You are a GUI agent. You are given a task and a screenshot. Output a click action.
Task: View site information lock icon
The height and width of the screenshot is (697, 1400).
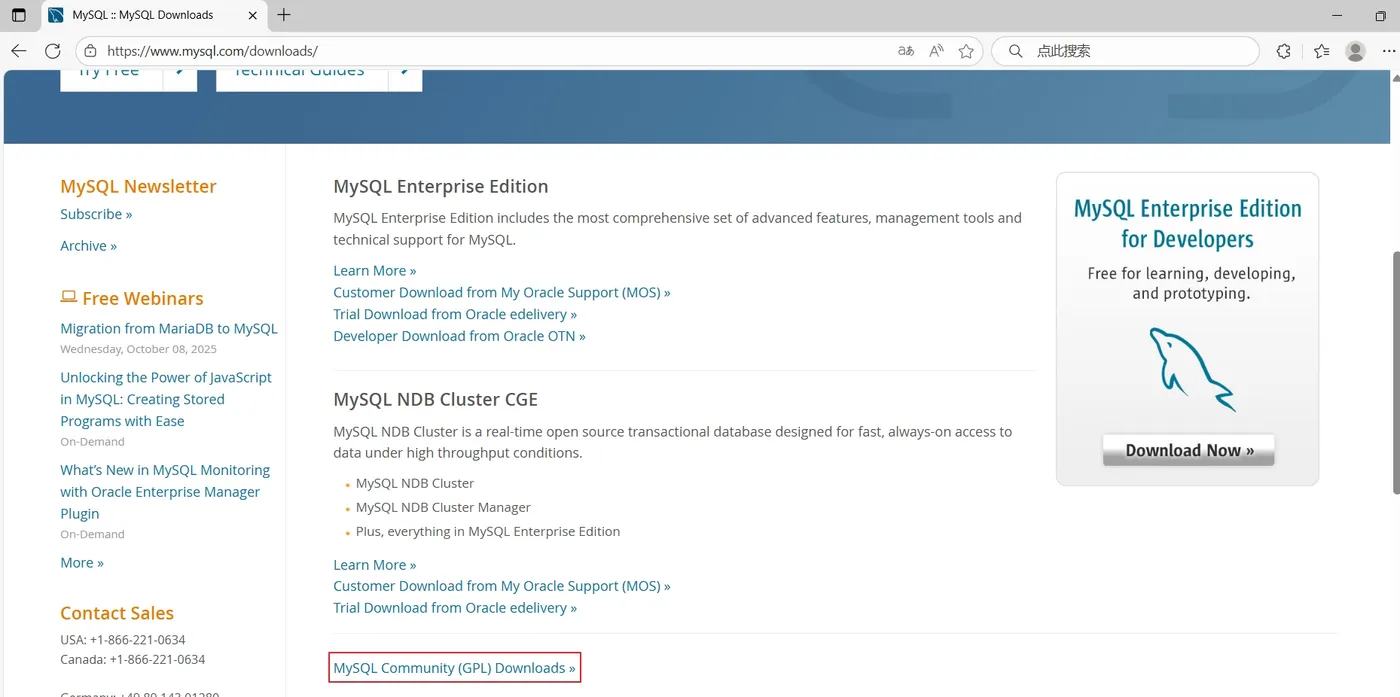(x=91, y=51)
